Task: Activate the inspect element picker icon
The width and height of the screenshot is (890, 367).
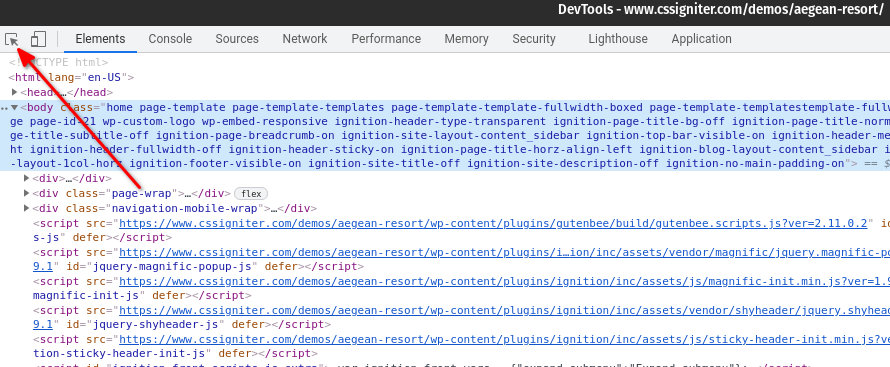Action: [12, 39]
